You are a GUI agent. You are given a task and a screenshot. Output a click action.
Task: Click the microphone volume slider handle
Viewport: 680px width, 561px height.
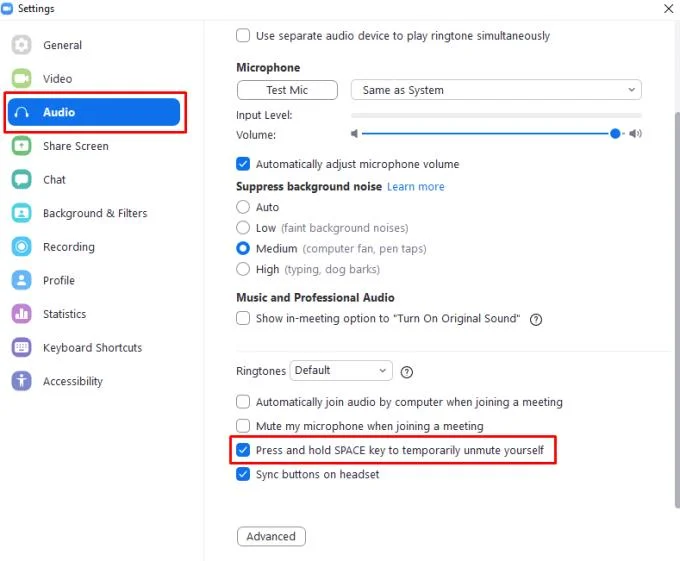615,134
